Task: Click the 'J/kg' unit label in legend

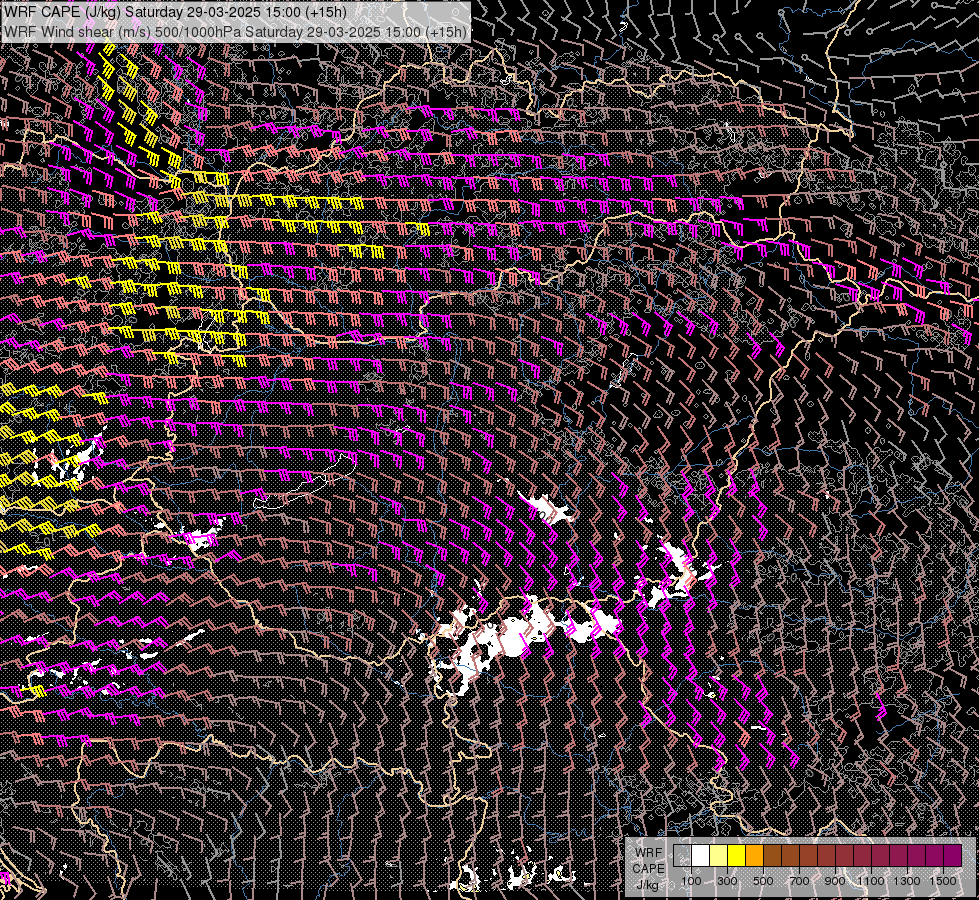Action: point(647,885)
